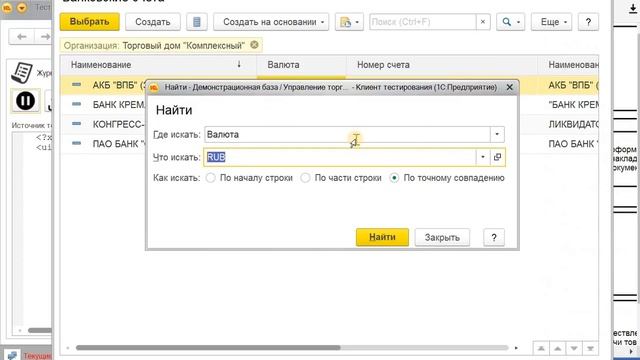Click the Создать button
The image size is (640, 360).
pyautogui.click(x=153, y=22)
